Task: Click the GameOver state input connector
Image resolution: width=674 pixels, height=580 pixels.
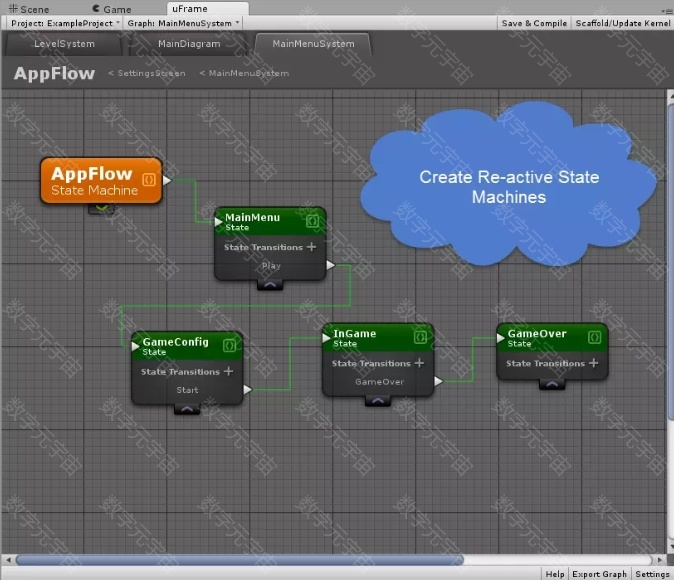Action: (x=500, y=338)
